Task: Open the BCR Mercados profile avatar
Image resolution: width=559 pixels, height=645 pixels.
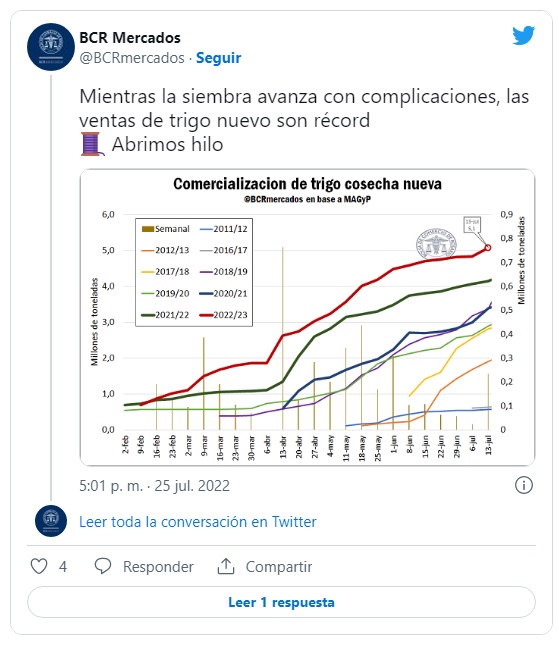Action: [51, 47]
